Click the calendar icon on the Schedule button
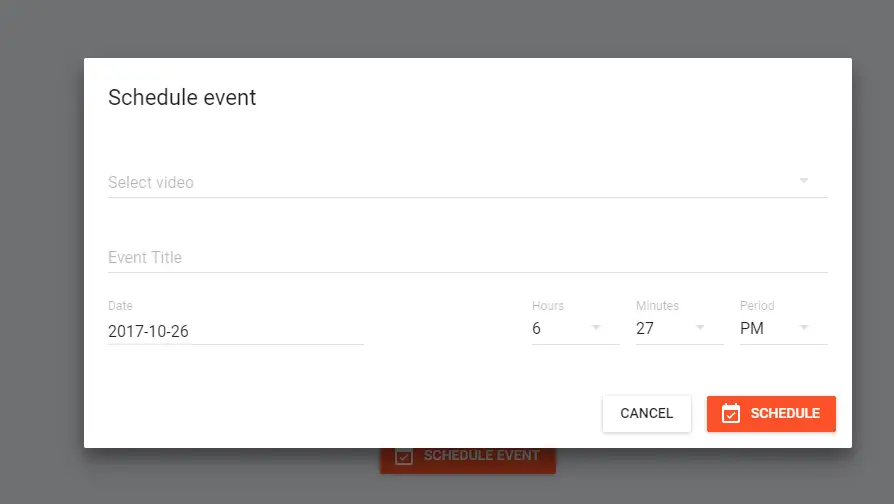This screenshot has height=504, width=894. (731, 413)
